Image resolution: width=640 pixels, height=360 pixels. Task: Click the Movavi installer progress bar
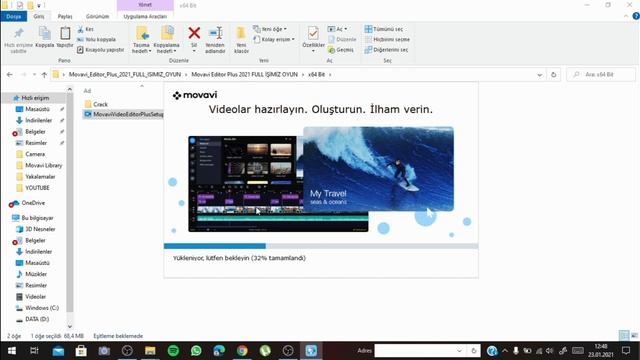point(321,246)
